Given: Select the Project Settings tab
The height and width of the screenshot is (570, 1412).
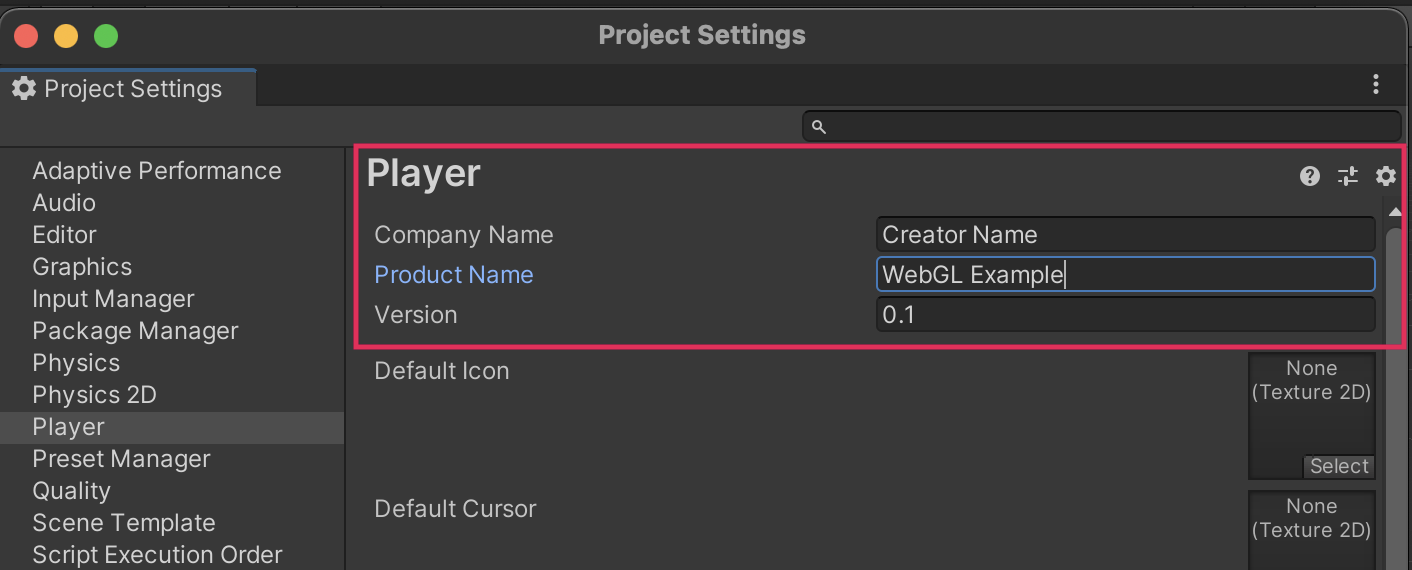Looking at the screenshot, I should [128, 89].
